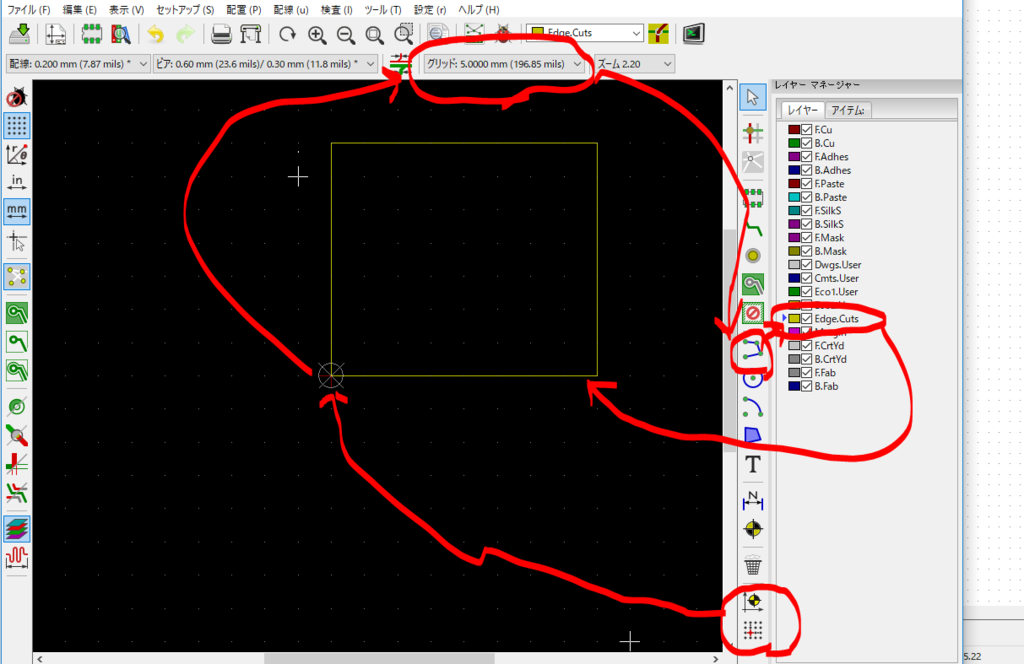This screenshot has width=1024, height=664.
Task: Open the via size dropdown
Action: (265, 63)
